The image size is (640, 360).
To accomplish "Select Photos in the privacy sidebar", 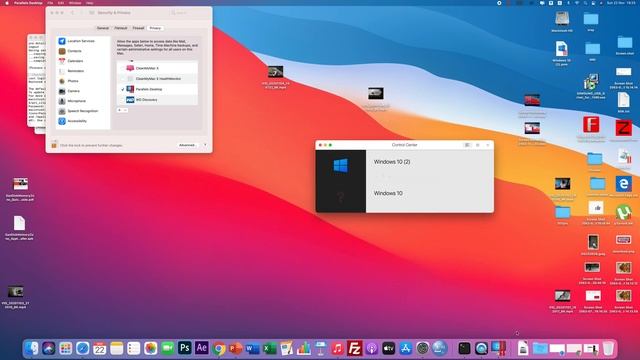I will pyautogui.click(x=82, y=81).
